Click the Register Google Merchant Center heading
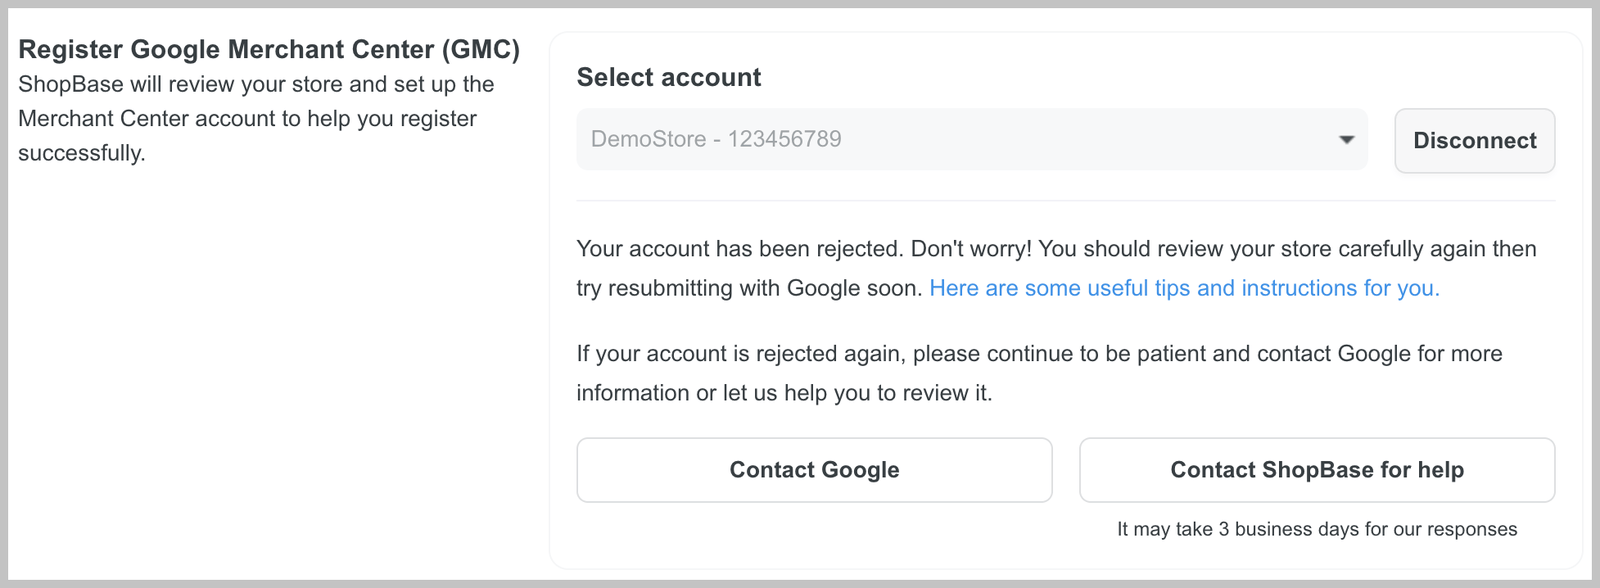 click(268, 50)
